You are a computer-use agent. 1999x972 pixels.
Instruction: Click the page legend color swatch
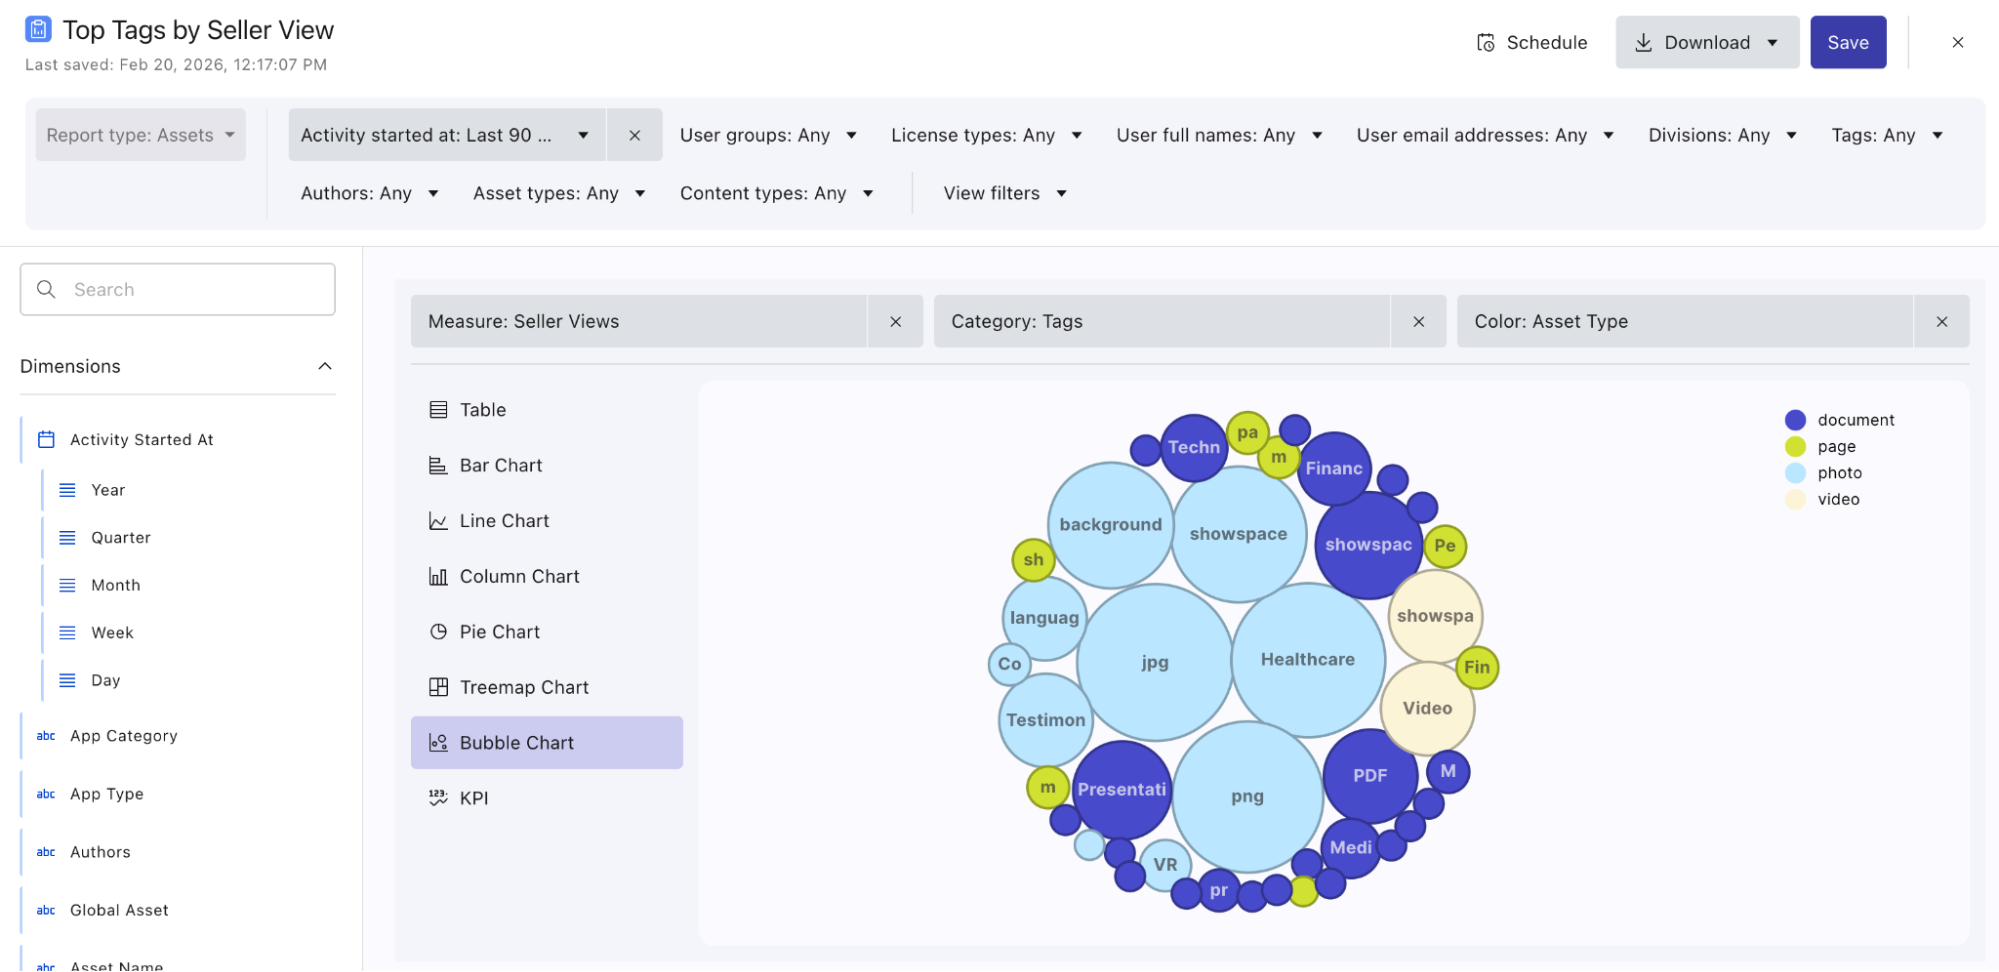(1795, 446)
